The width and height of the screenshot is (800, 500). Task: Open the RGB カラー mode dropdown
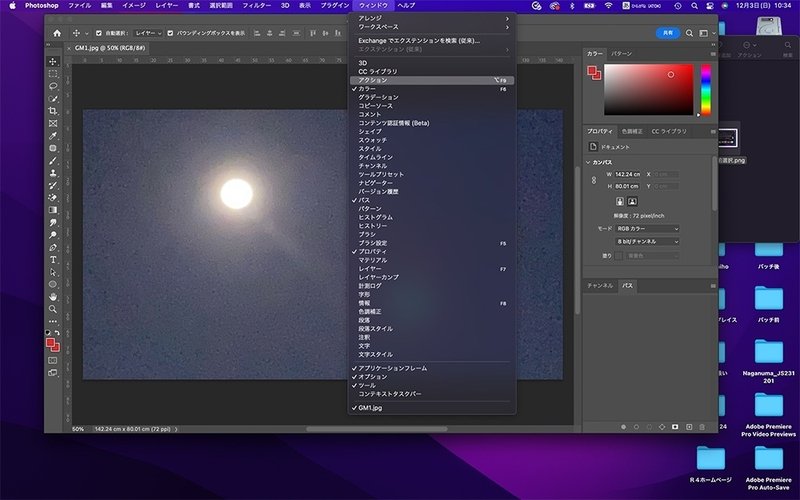click(x=647, y=229)
